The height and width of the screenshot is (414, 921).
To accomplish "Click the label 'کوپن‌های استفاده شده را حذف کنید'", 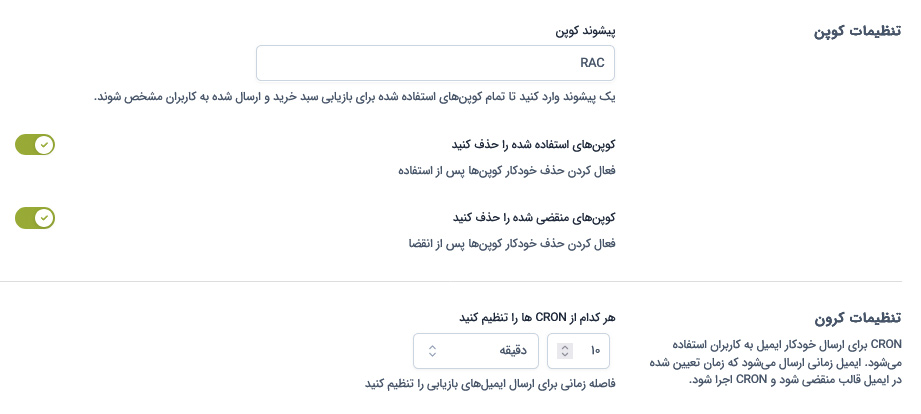I will pos(533,144).
